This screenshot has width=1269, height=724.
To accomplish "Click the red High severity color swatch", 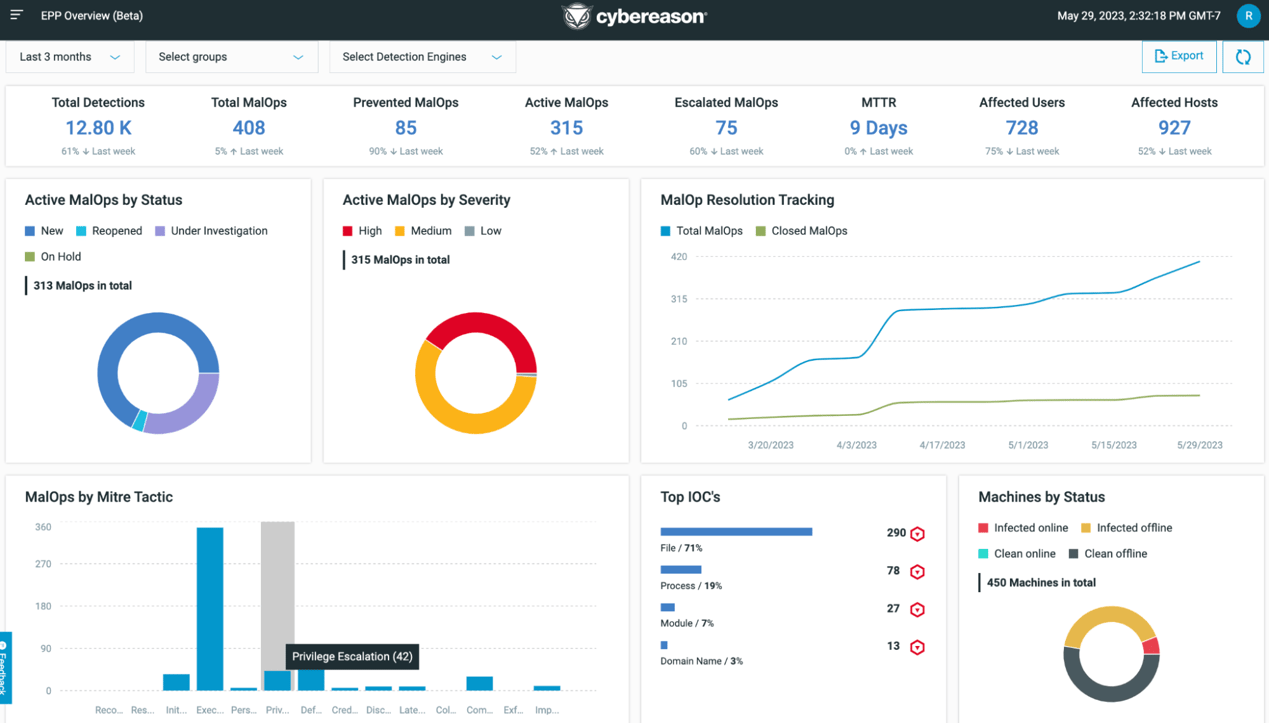I will (347, 230).
